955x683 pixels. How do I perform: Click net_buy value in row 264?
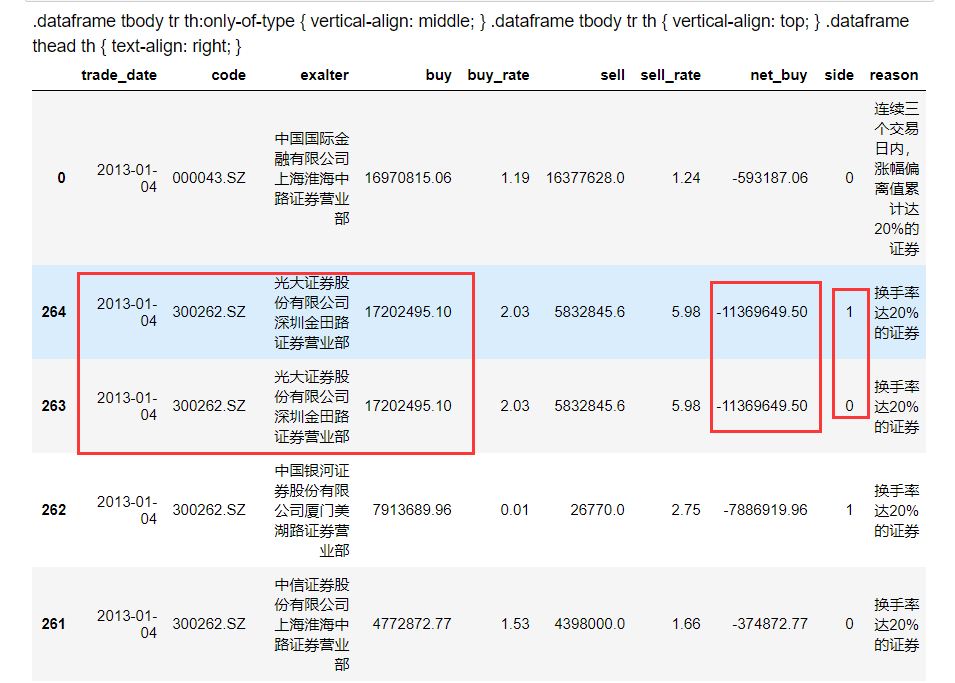(x=762, y=312)
